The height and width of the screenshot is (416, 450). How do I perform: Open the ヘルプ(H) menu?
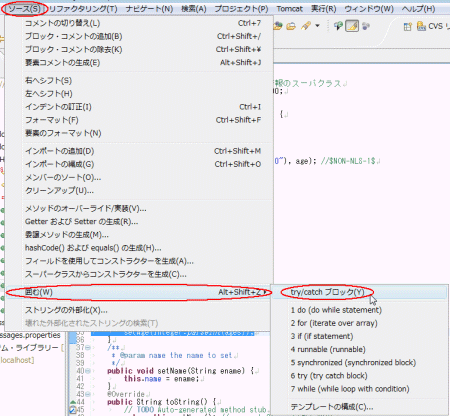click(x=418, y=9)
